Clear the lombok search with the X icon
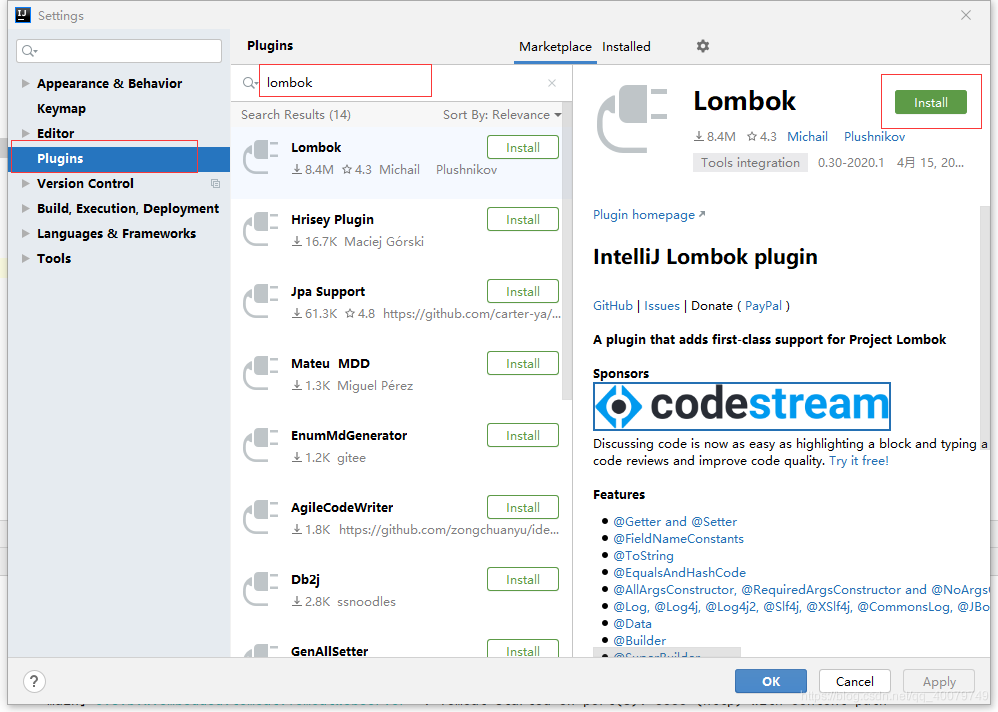This screenshot has width=998, height=712. [552, 83]
